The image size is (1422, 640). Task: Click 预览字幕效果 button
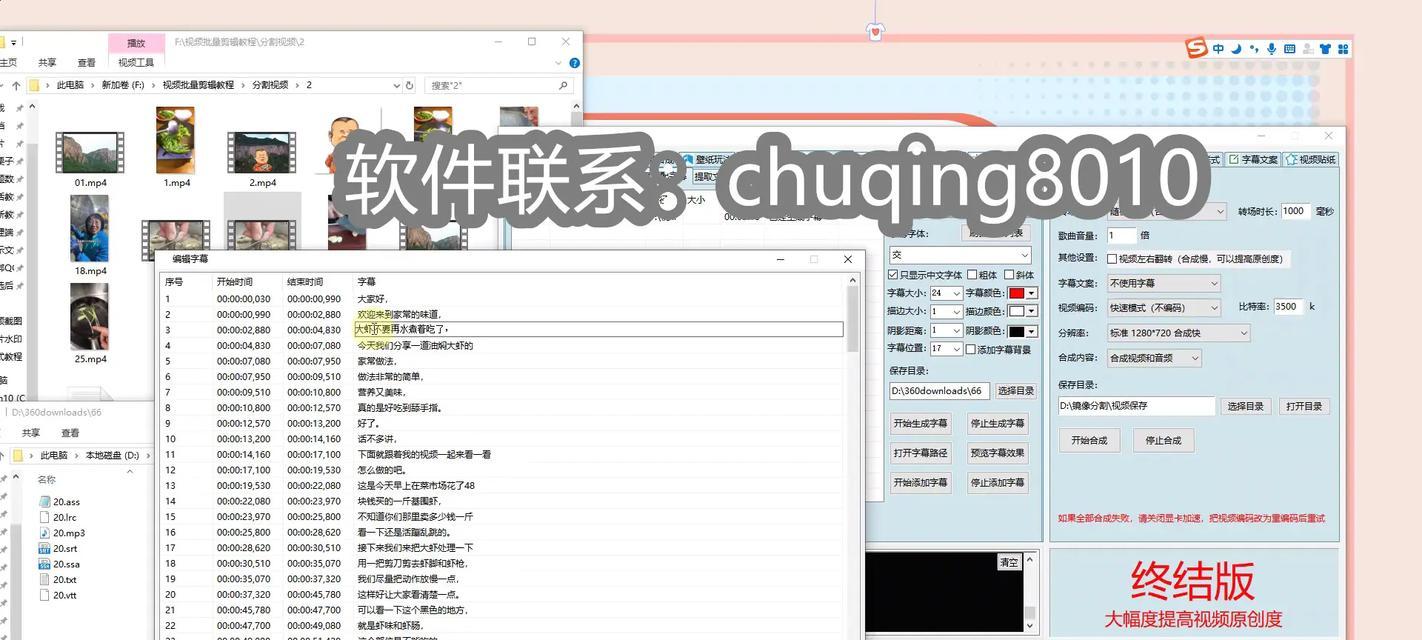click(997, 453)
